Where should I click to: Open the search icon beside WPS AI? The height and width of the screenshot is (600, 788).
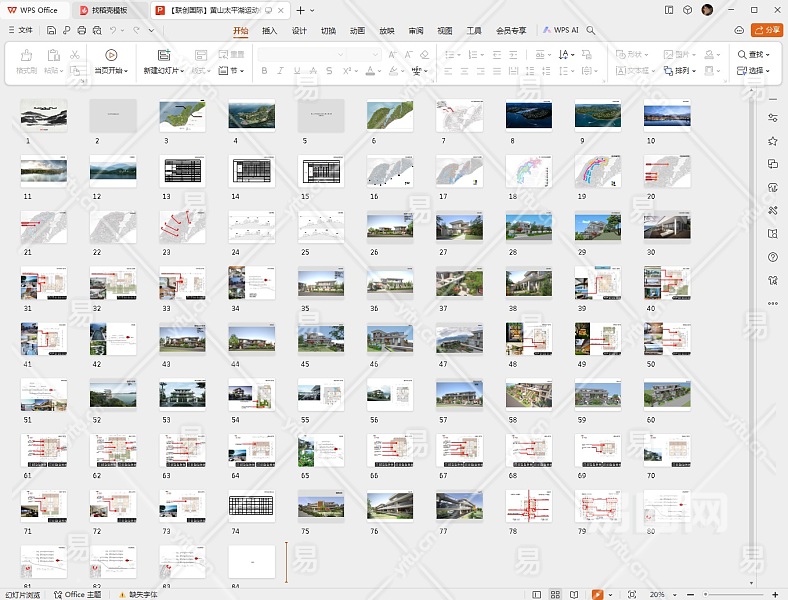pos(591,30)
